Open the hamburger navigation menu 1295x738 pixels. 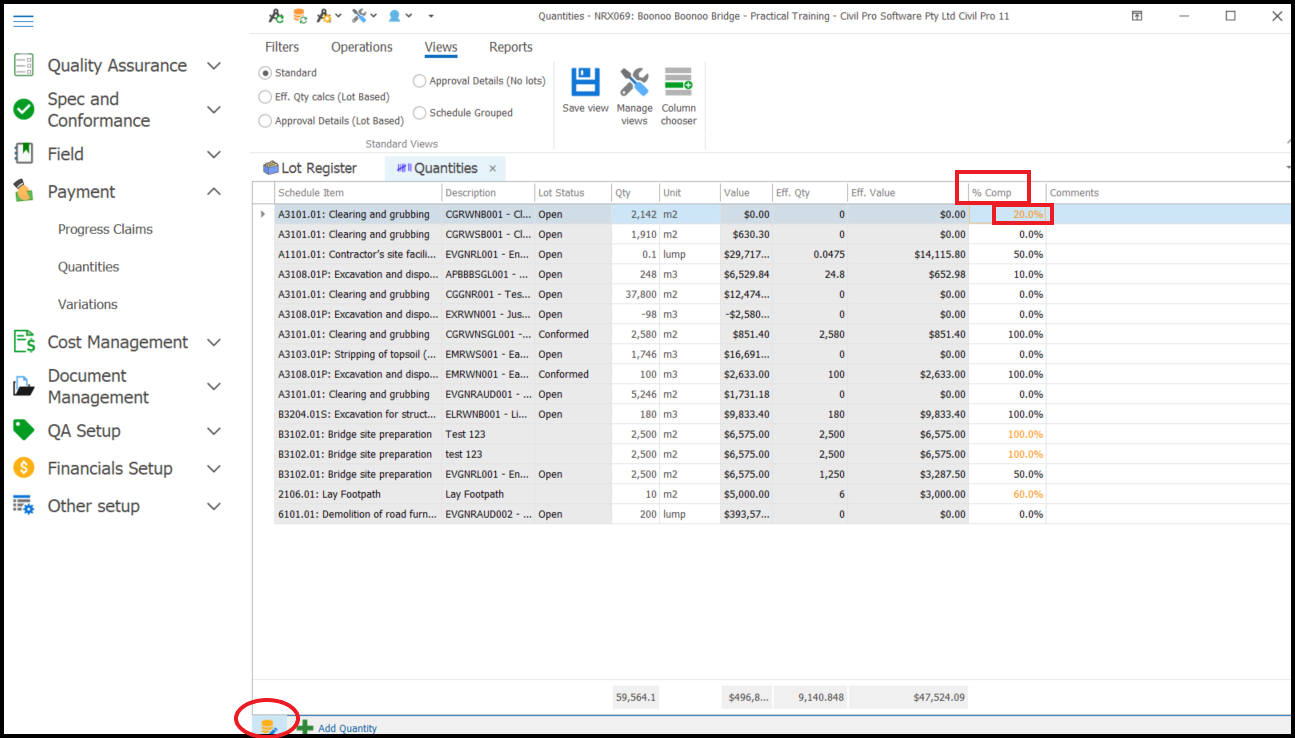(23, 21)
